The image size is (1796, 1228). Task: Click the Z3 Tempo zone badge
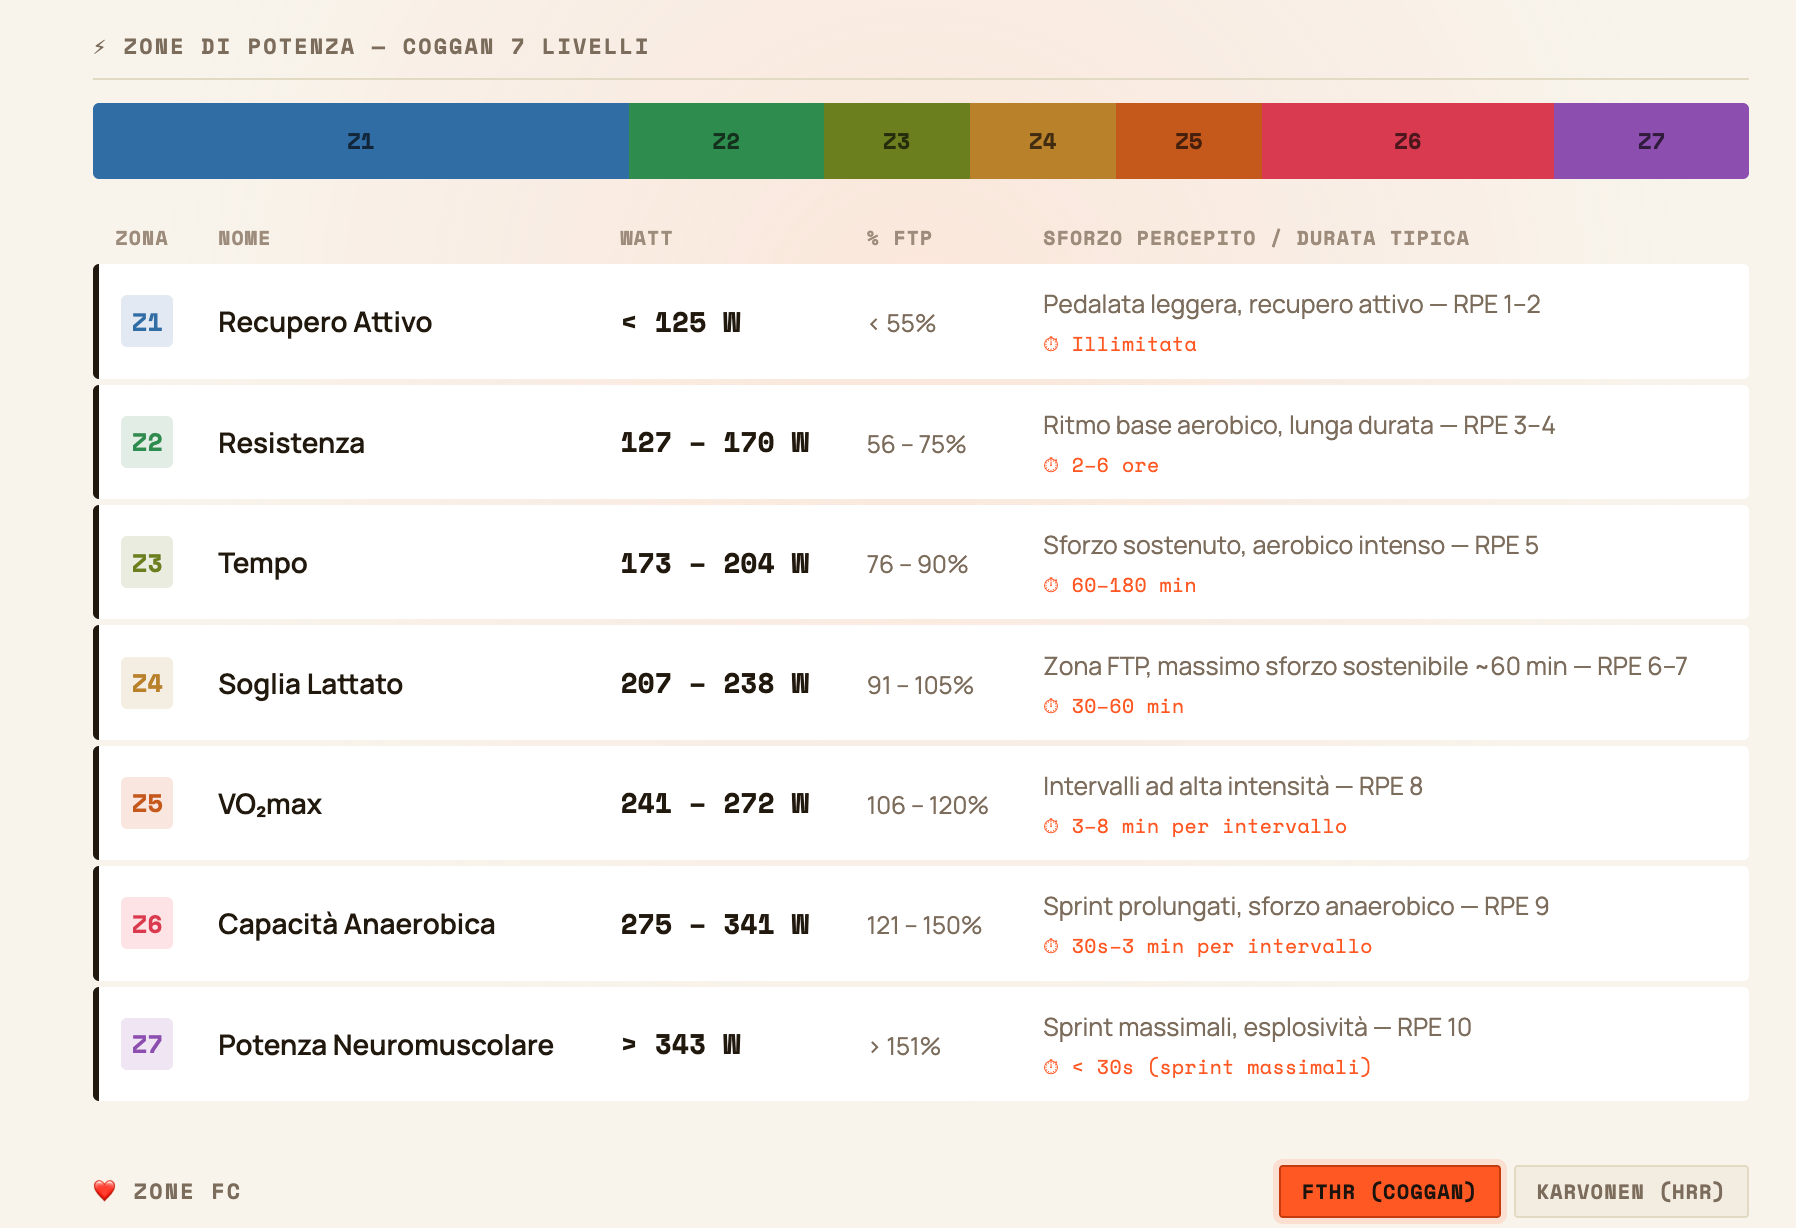147,563
